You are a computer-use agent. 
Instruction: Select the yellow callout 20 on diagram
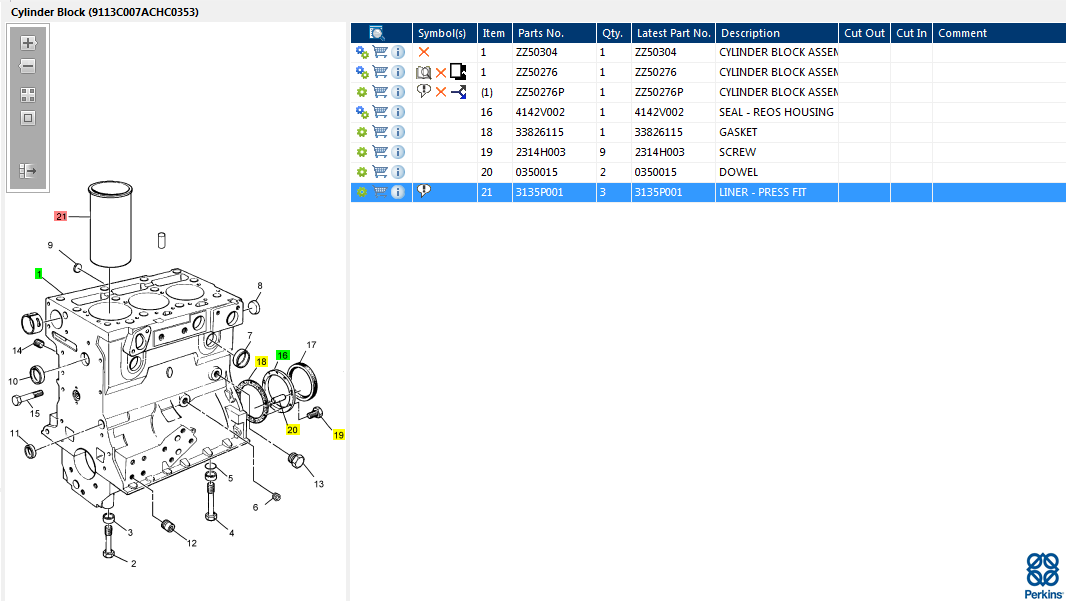292,430
